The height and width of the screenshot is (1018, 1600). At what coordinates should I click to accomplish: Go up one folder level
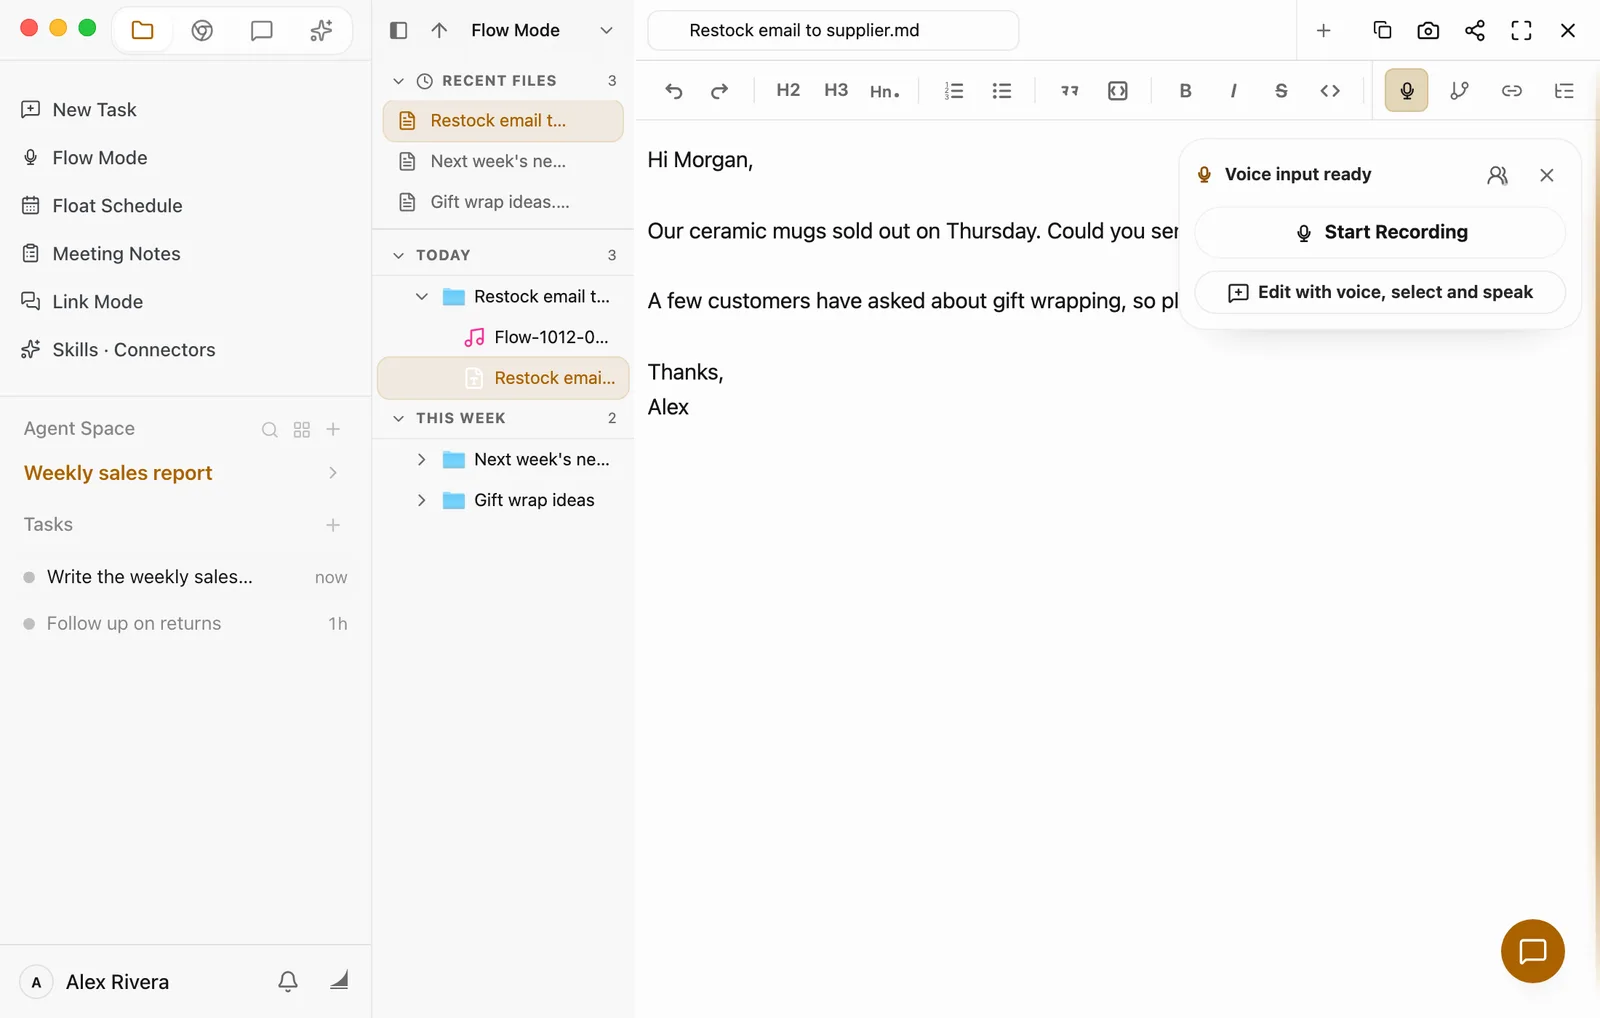coord(439,30)
